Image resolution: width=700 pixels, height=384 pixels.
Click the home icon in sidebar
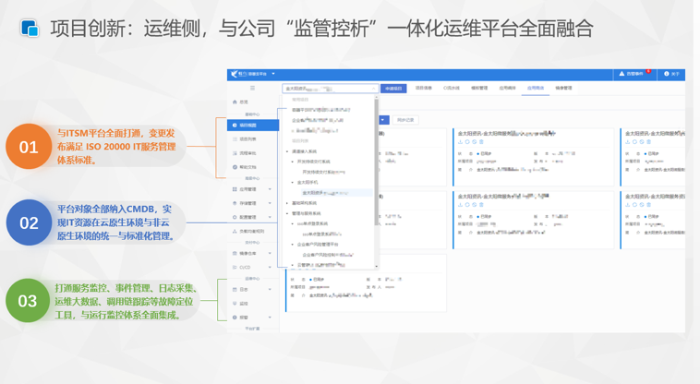coord(235,102)
